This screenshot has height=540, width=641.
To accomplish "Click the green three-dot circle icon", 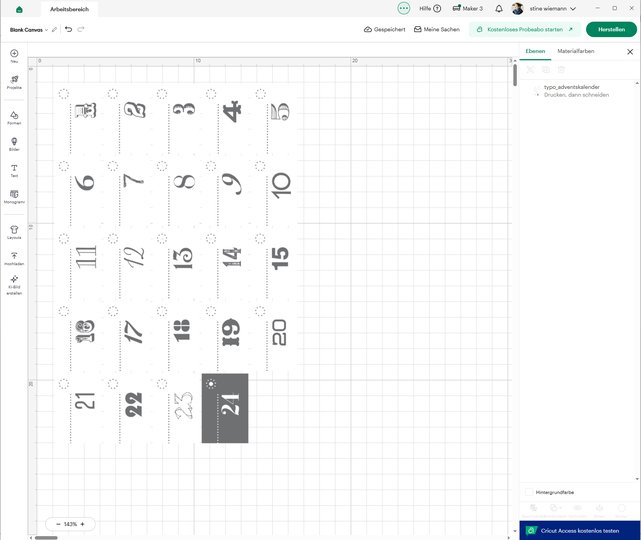I will pos(403,8).
